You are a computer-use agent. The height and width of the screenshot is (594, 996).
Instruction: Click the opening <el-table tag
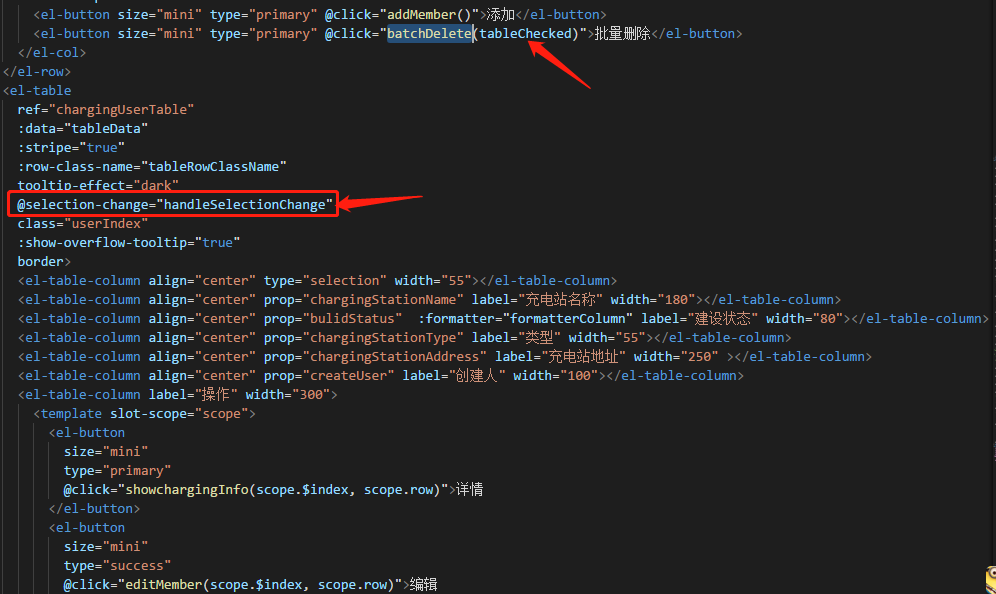(37, 91)
